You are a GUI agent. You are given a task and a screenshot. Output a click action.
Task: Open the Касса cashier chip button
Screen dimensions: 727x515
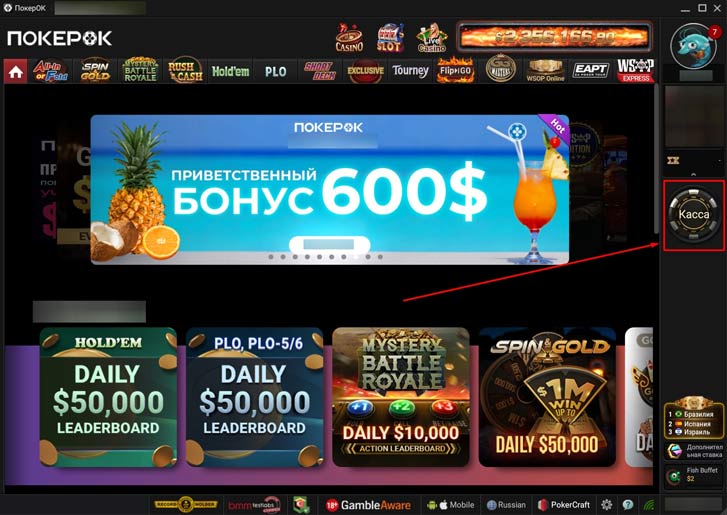[x=694, y=215]
